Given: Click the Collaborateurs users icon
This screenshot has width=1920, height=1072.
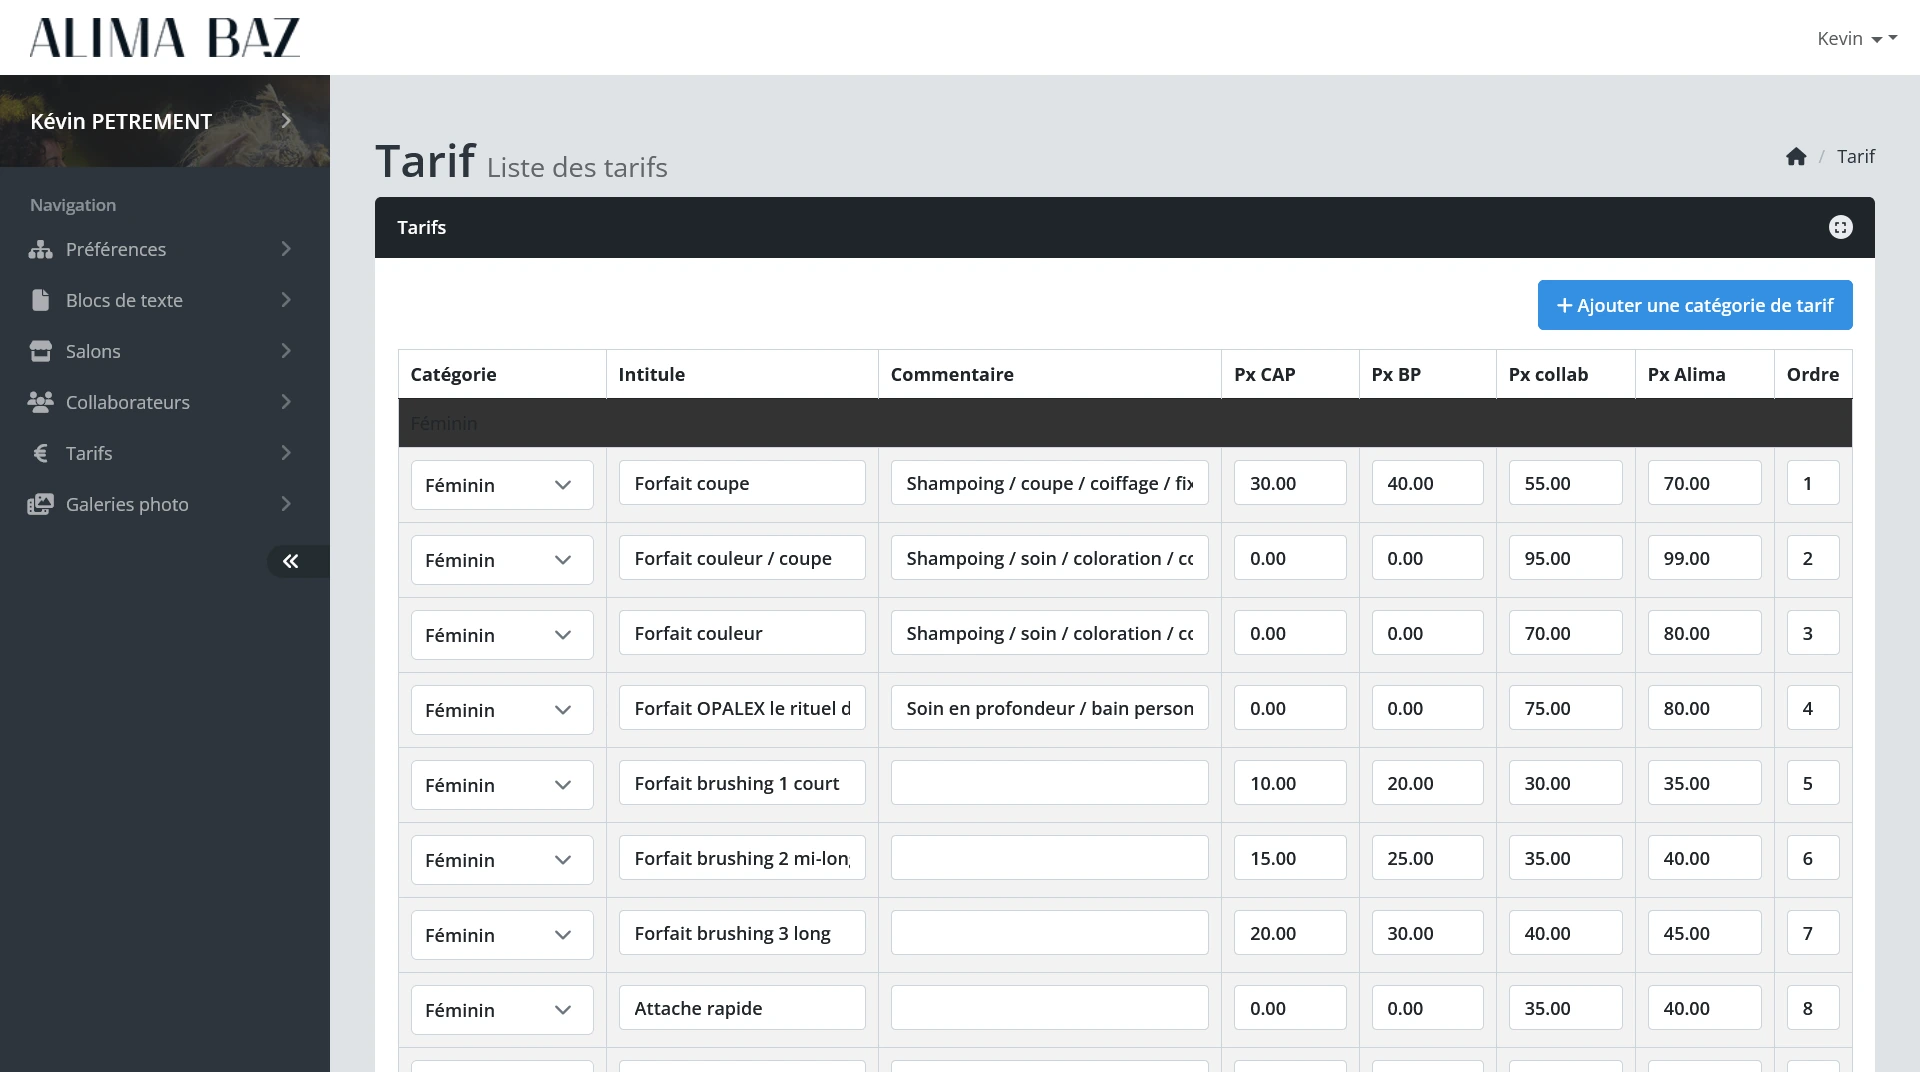Looking at the screenshot, I should click(x=40, y=403).
